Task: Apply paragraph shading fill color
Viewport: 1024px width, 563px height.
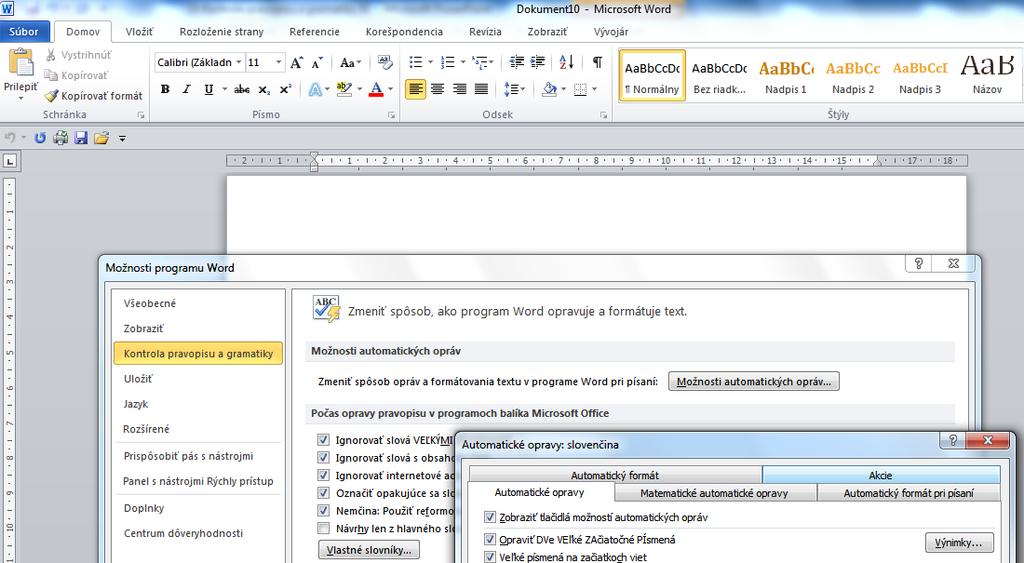Action: pos(549,89)
